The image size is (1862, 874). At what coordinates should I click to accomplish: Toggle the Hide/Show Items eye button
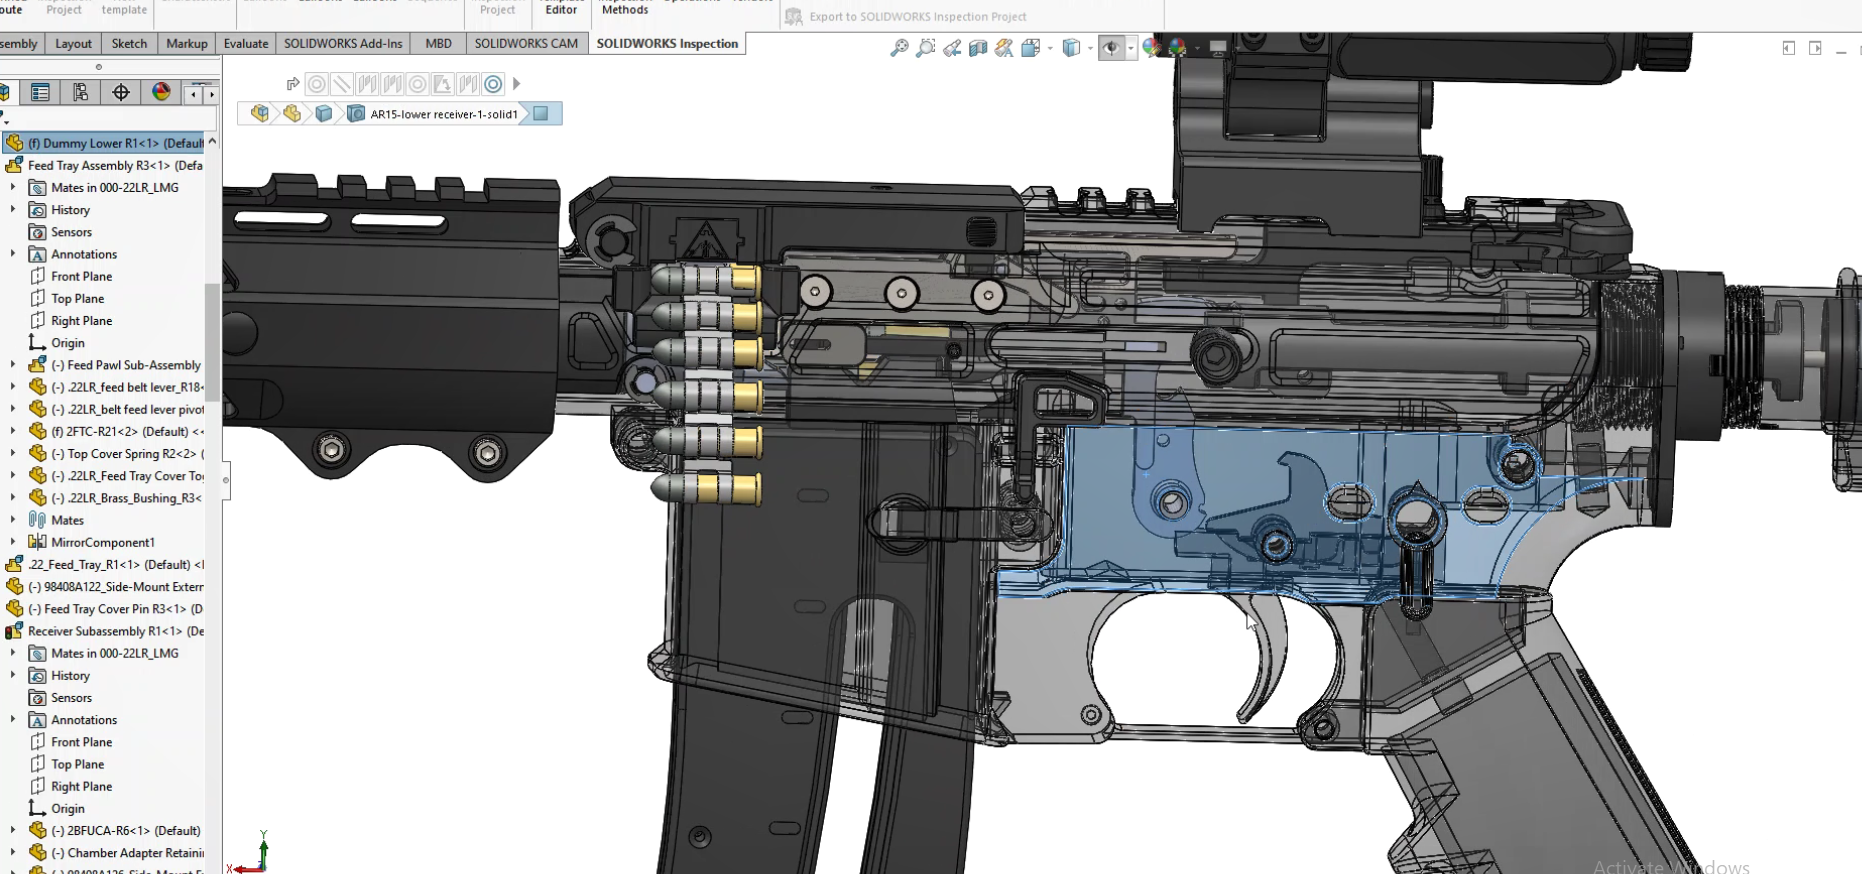pos(1111,48)
